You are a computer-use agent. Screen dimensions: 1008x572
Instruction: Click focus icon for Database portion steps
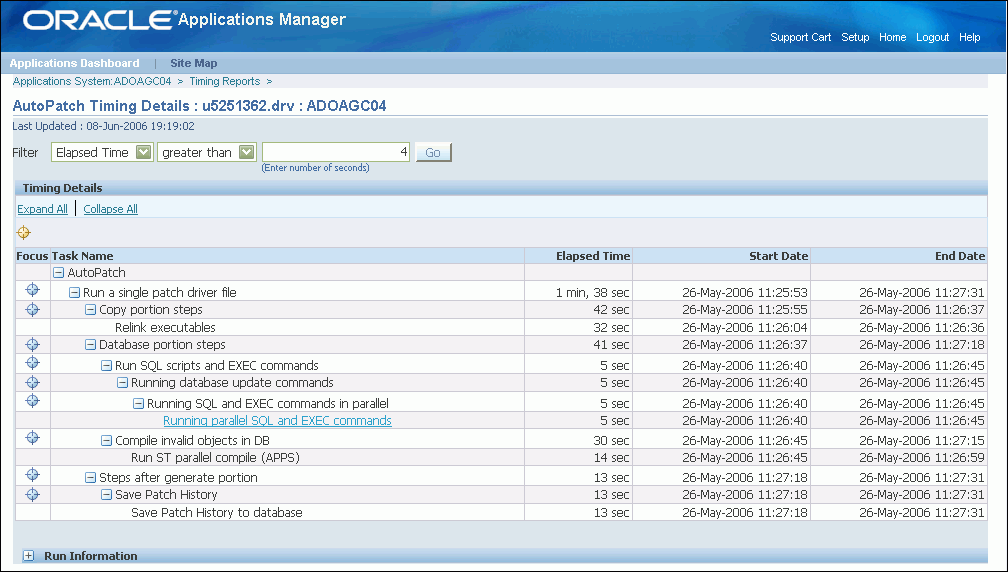click(x=32, y=344)
